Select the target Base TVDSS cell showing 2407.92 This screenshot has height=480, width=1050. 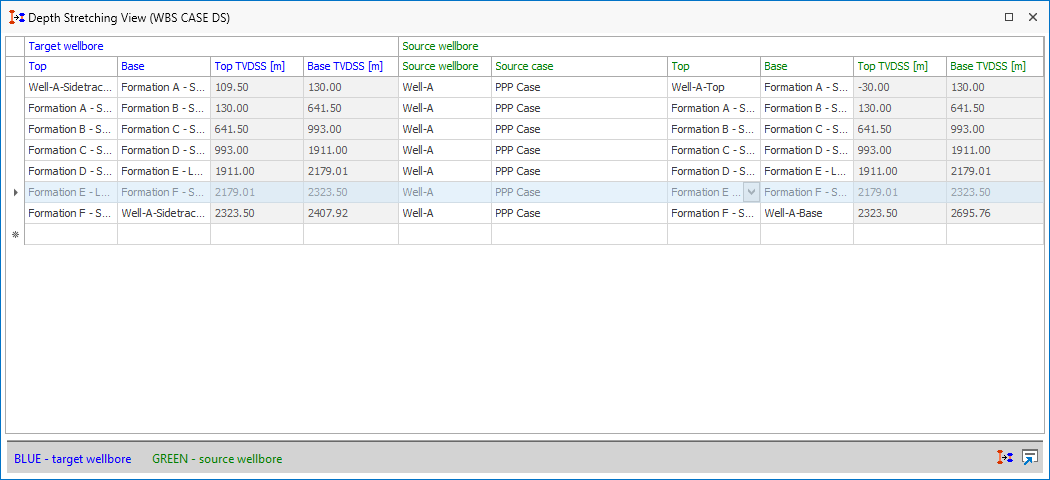point(350,213)
